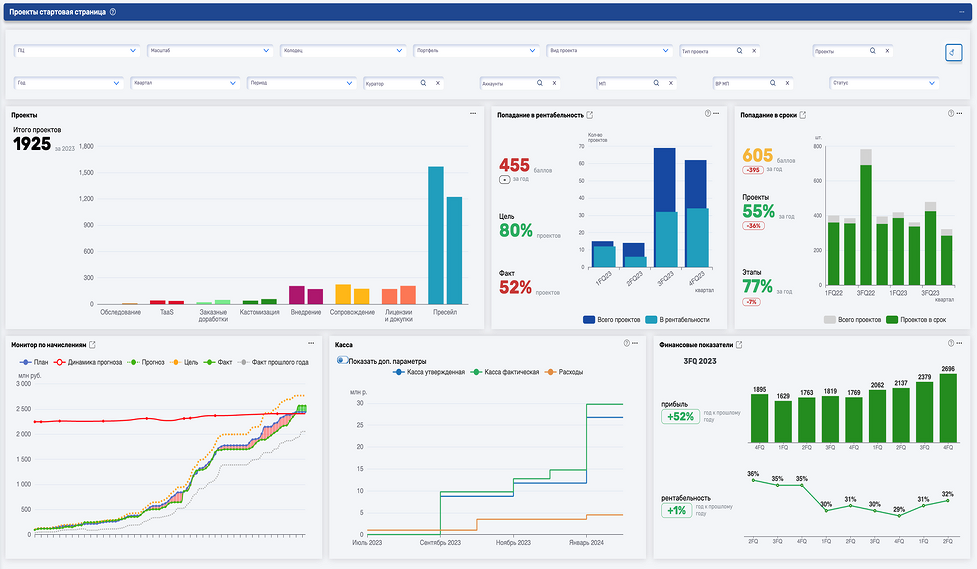This screenshot has height=569, width=977.
Task: Clear the Куратор filter with X
Action: [437, 82]
